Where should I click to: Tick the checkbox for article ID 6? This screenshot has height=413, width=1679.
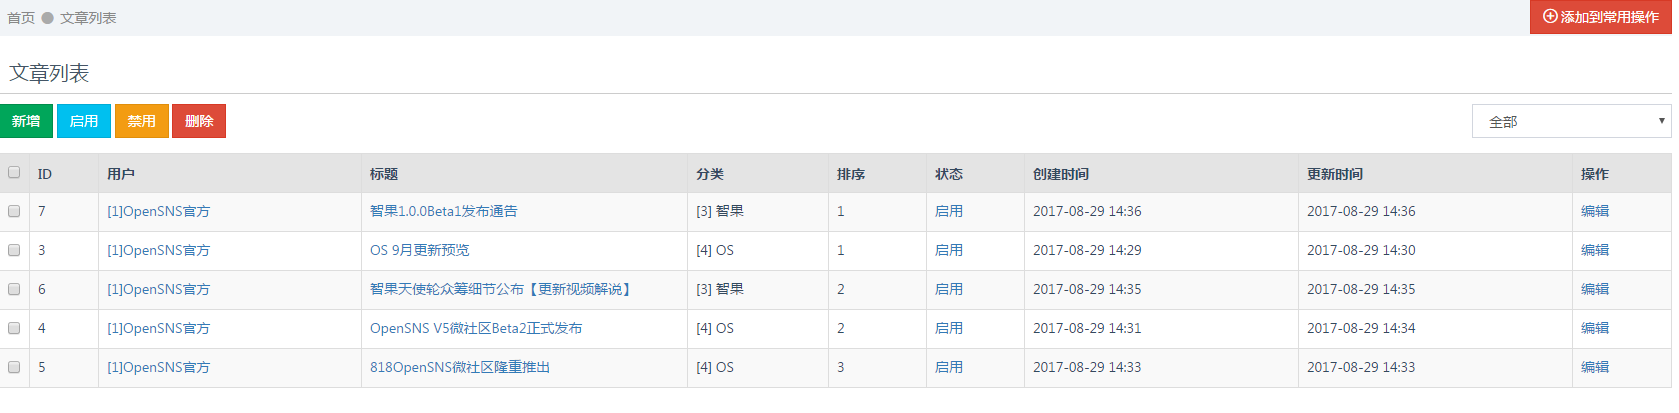point(14,289)
